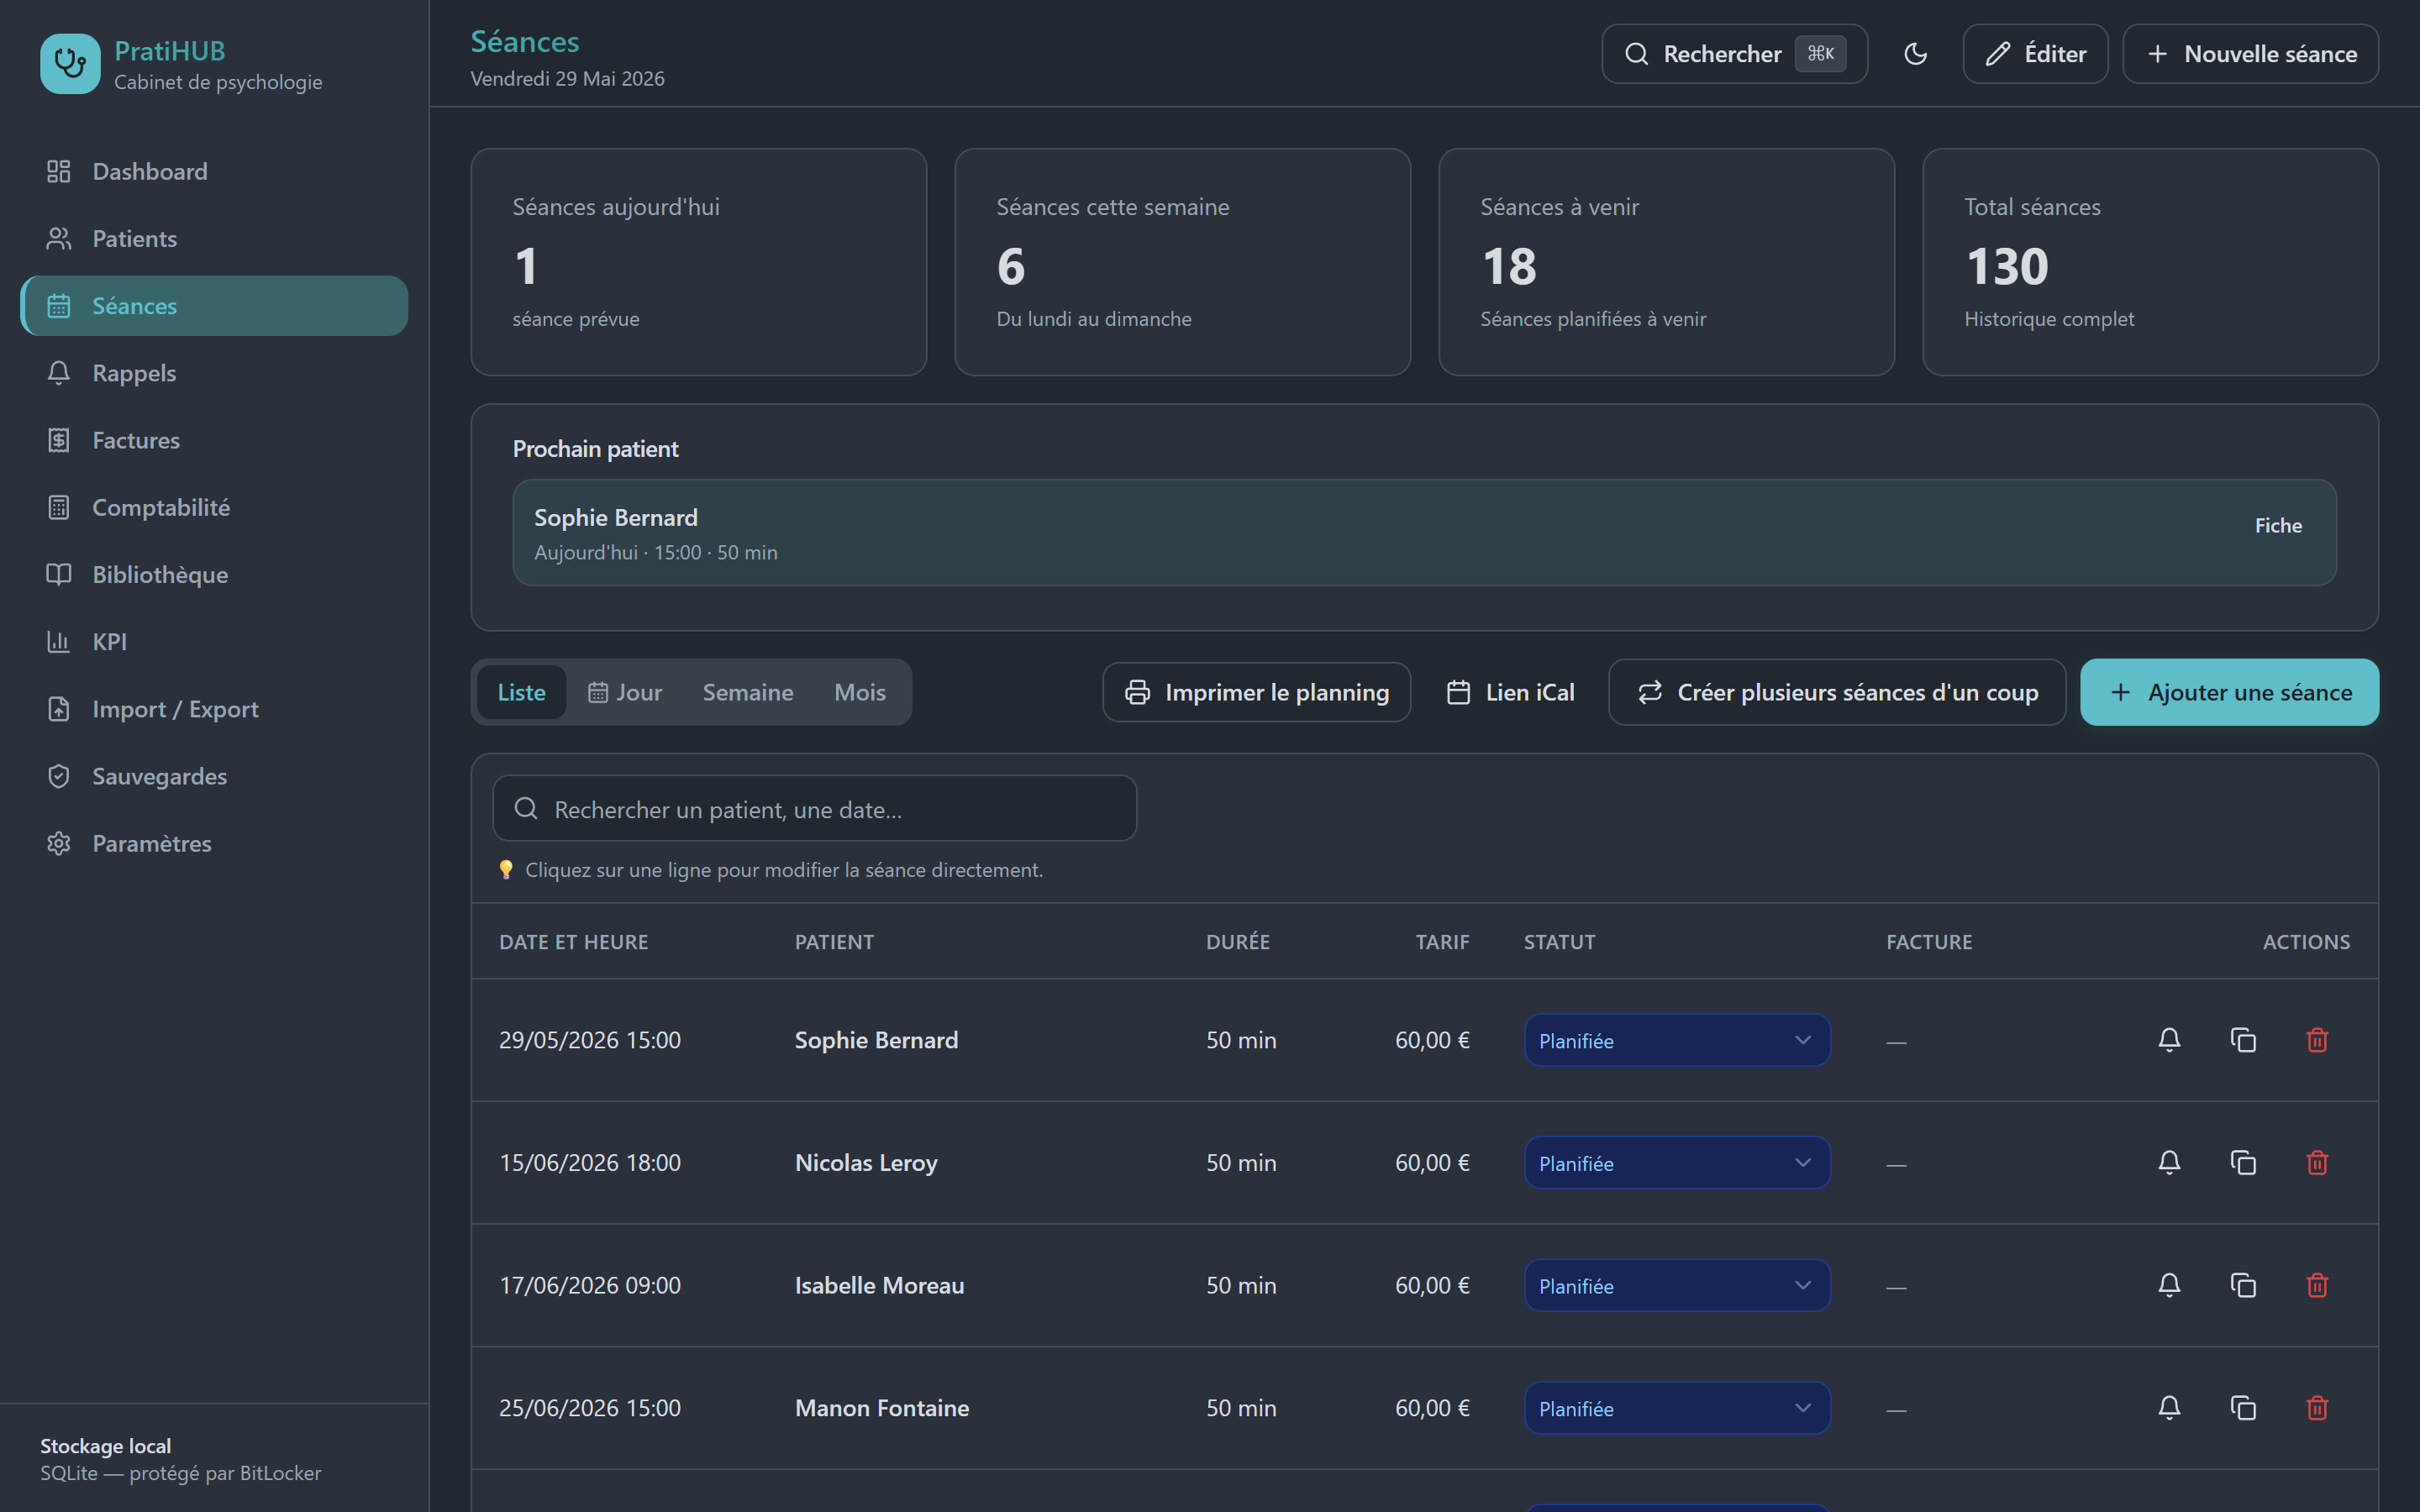The image size is (2420, 1512).
Task: Open the Rappels page
Action: [214, 373]
